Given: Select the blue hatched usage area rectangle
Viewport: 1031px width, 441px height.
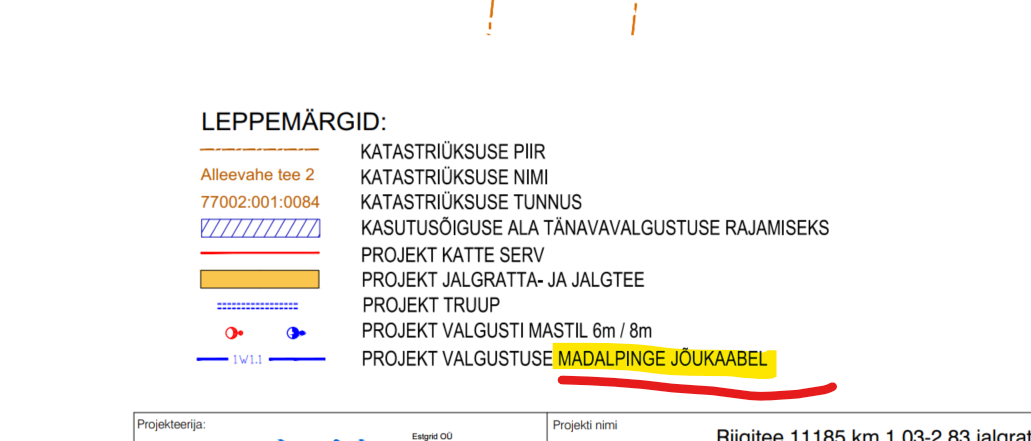Looking at the screenshot, I should click(260, 227).
